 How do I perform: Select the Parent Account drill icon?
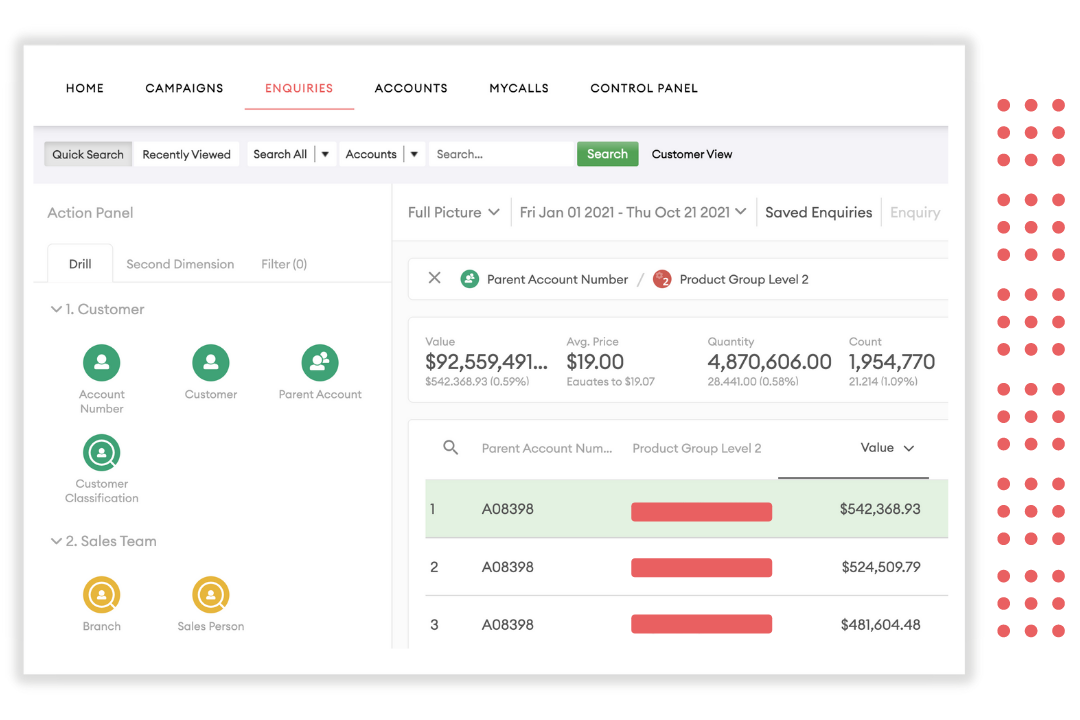tap(320, 361)
